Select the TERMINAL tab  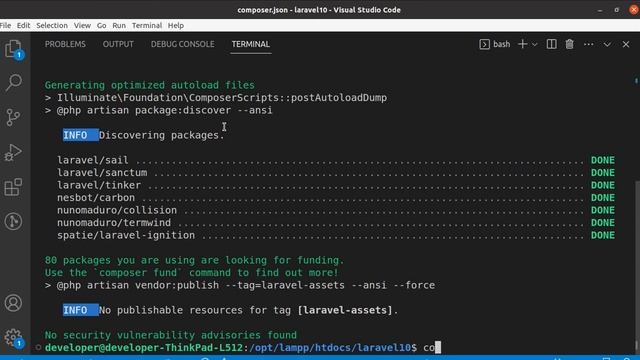point(251,44)
